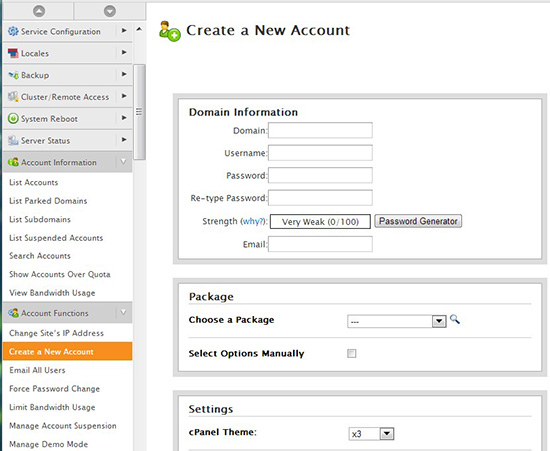Click the Account Information users icon
Viewport: 550px width, 451px height.
(x=13, y=162)
